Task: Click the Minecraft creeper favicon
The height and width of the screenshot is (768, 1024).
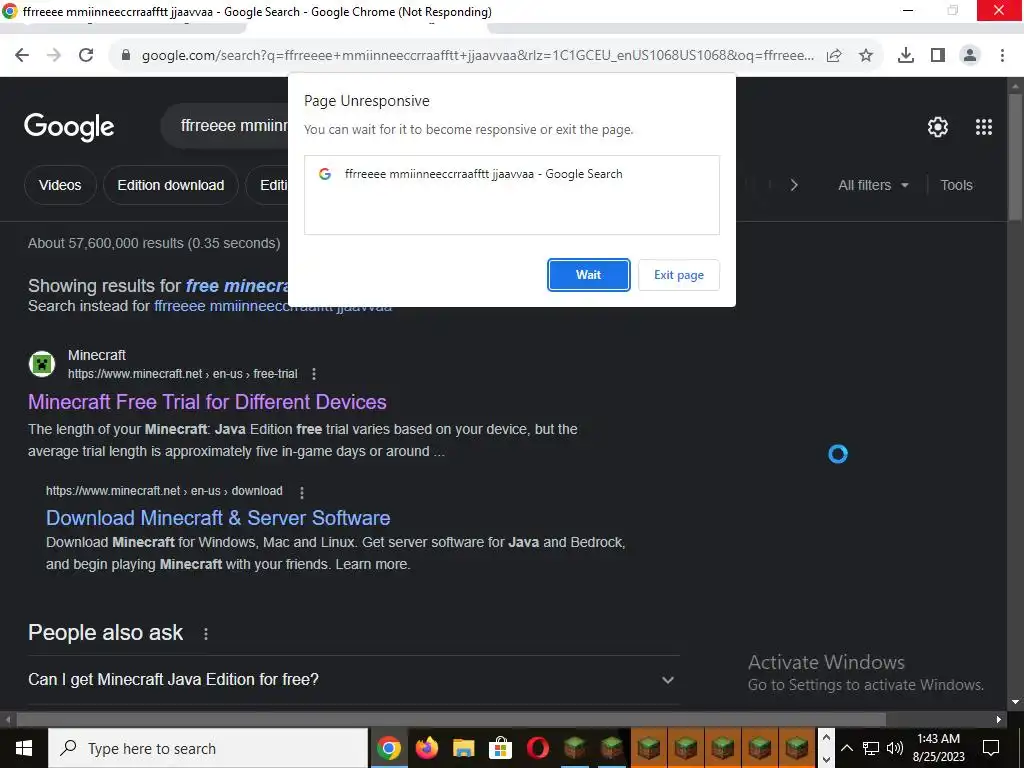Action: coord(42,364)
